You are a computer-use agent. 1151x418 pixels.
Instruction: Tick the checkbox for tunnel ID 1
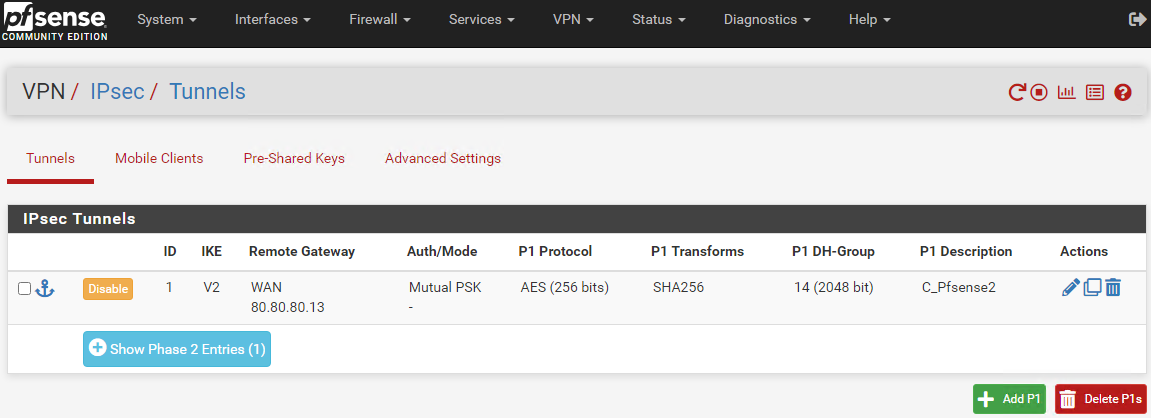pos(24,289)
